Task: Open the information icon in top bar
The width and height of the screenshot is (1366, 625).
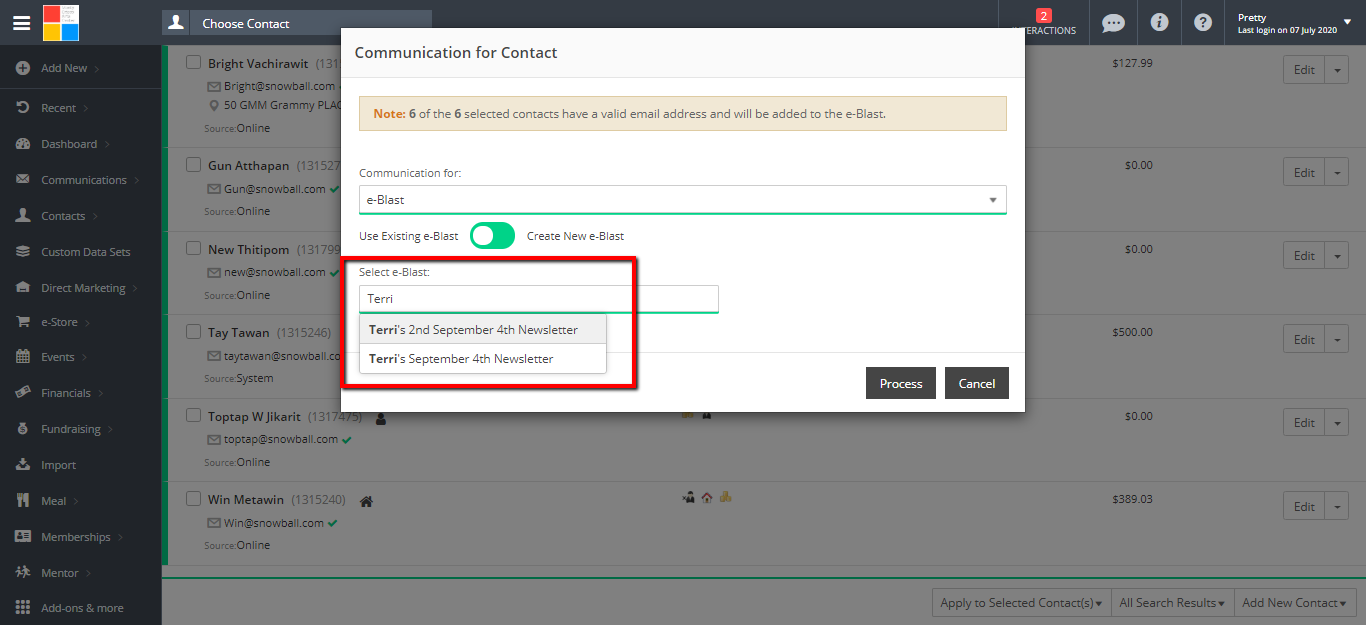Action: [x=1159, y=23]
